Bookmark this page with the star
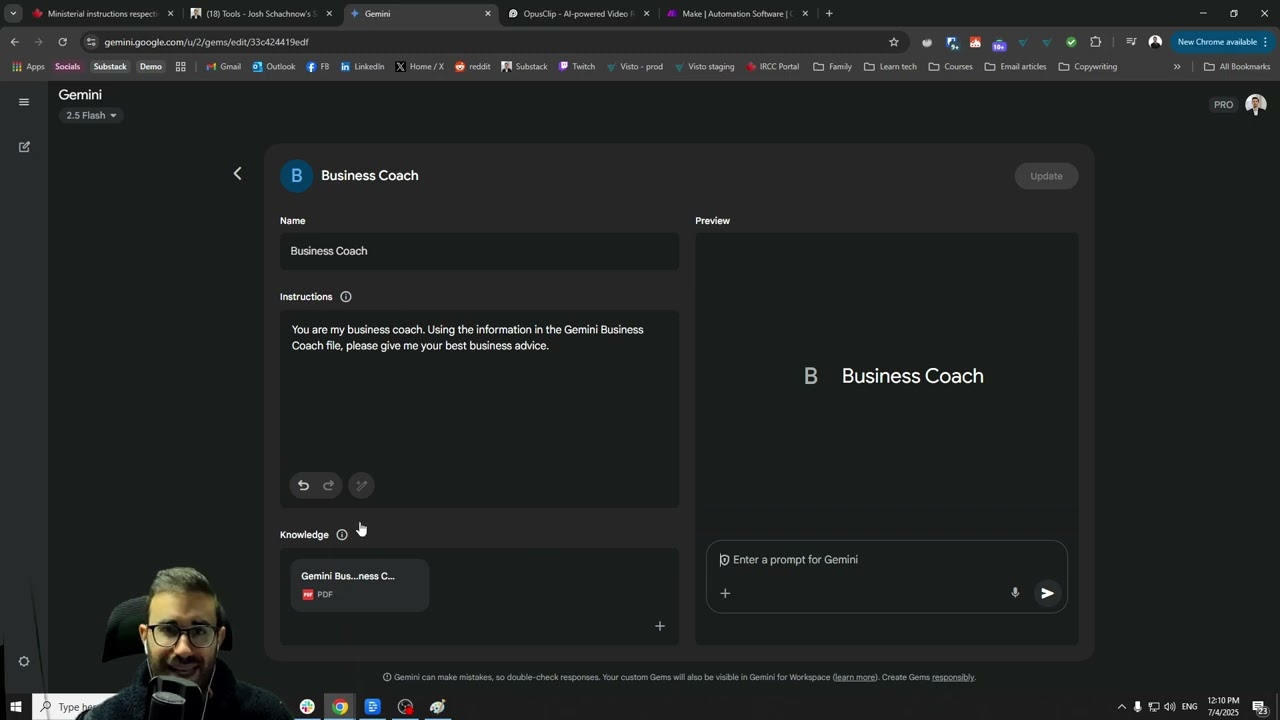Screen dimensions: 1280x720 click(893, 42)
